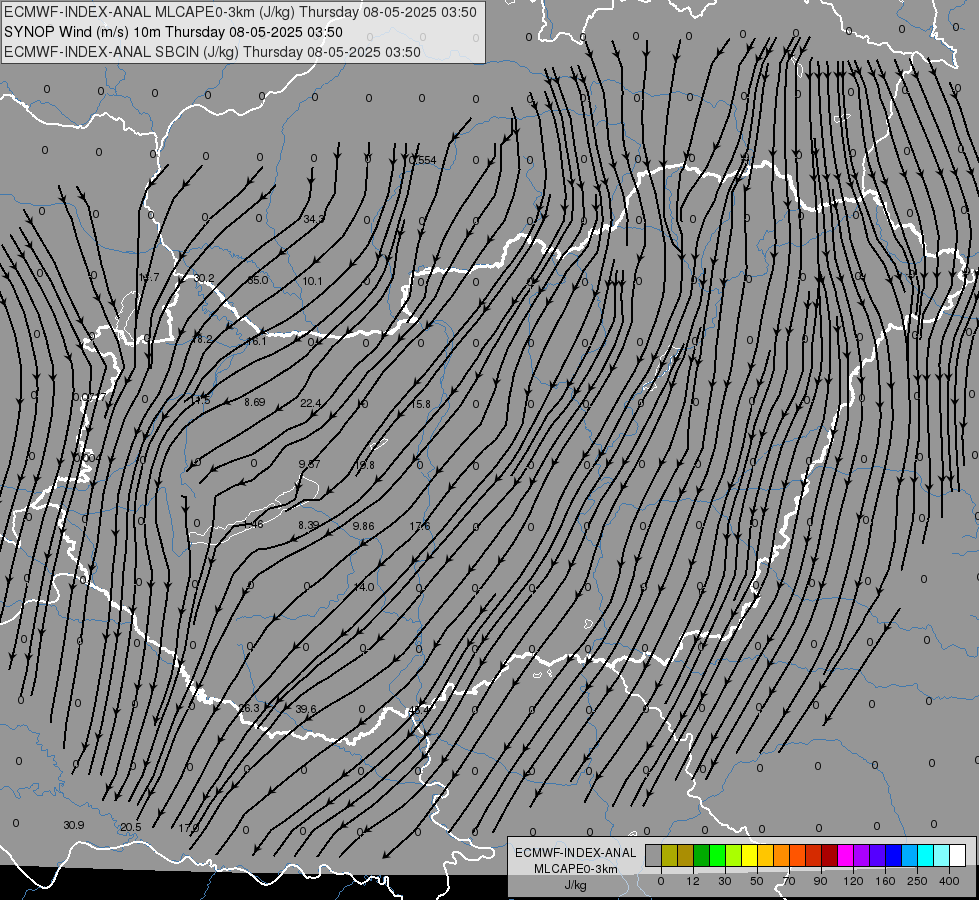The width and height of the screenshot is (979, 900).
Task: Click the magenta legend swatch
Action: pos(846,855)
